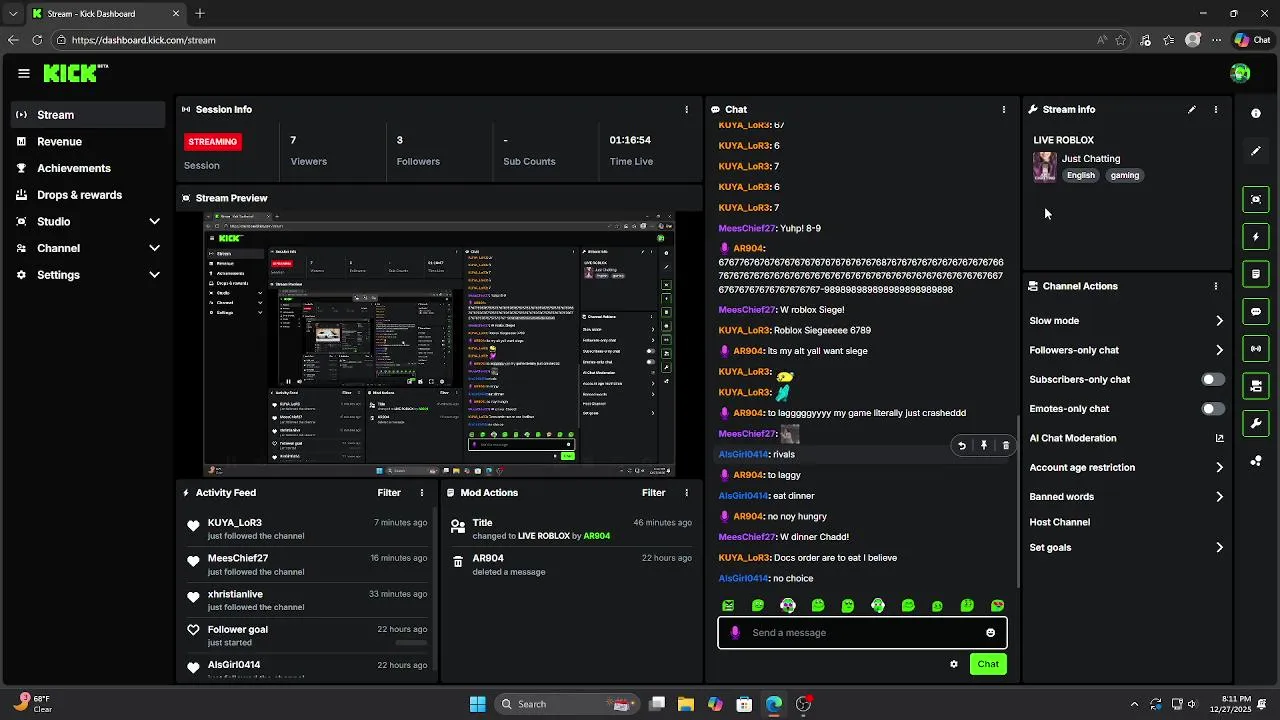Image resolution: width=1280 pixels, height=720 pixels.
Task: Delete the AlsGirl0414 rivals message with the trash icon
Action: pos(1006,446)
